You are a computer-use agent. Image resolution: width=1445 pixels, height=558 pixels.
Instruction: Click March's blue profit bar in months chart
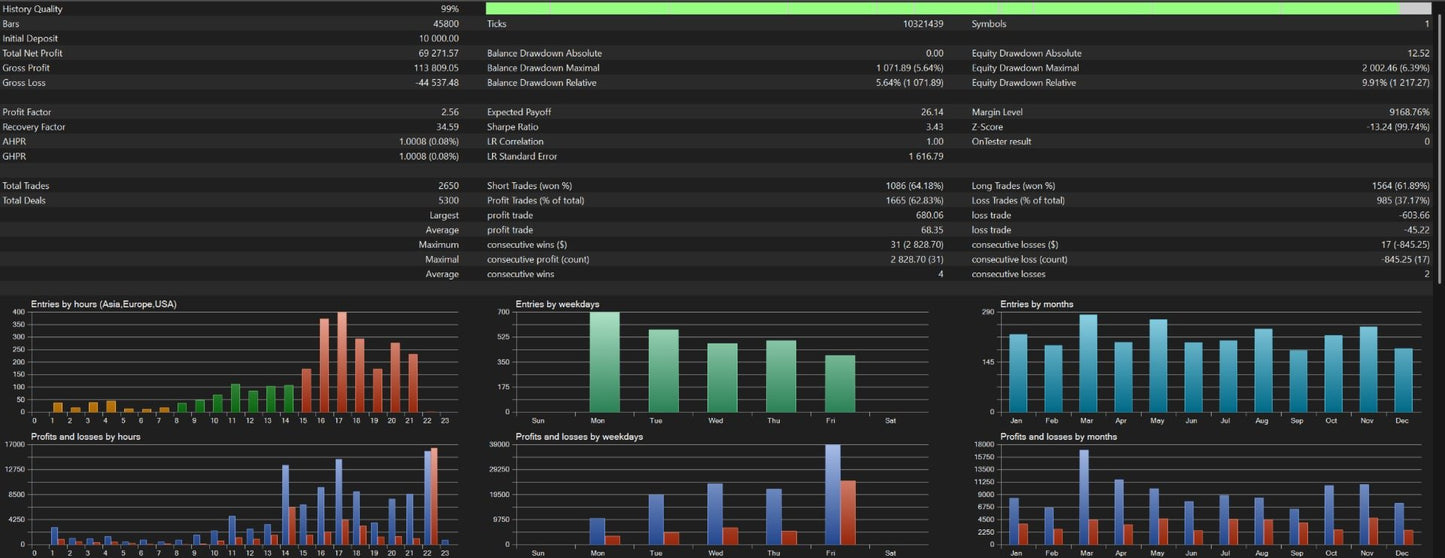click(x=1084, y=497)
